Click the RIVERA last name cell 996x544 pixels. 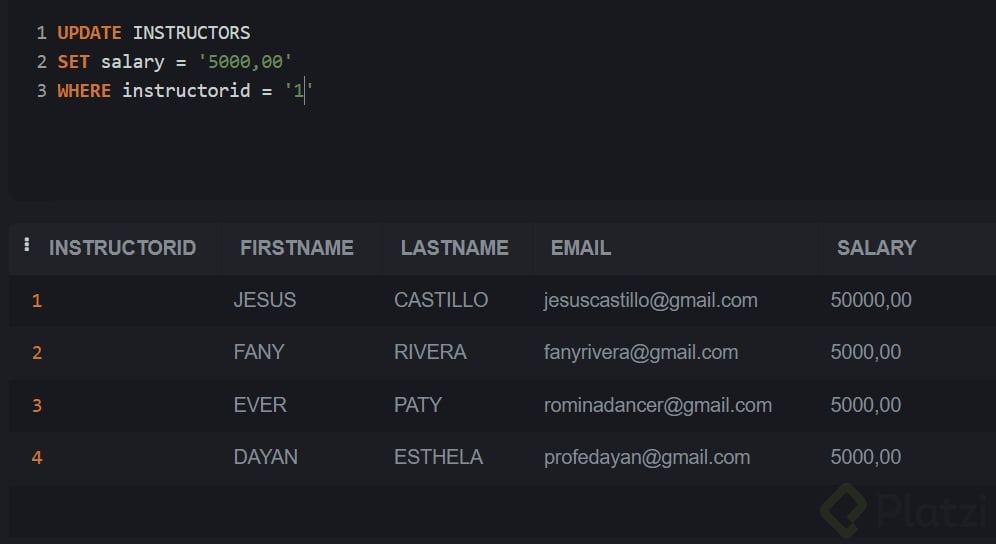[430, 352]
